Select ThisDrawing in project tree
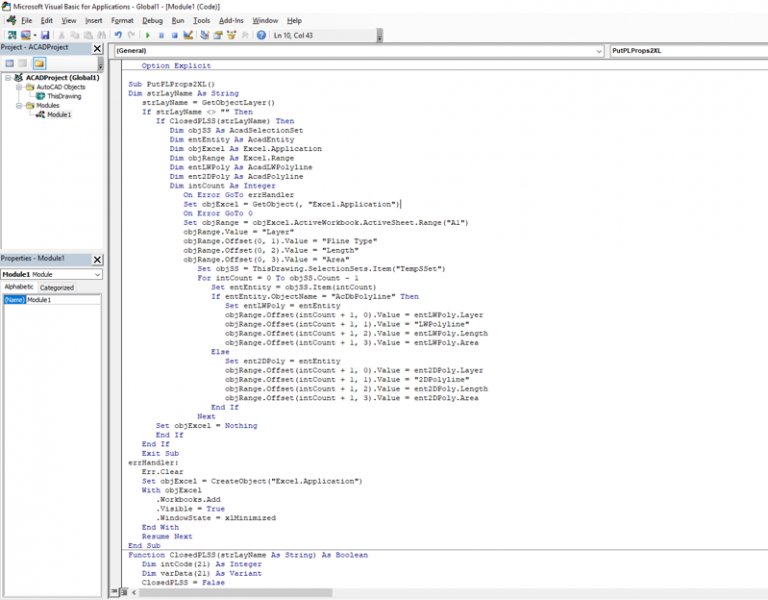This screenshot has width=768, height=600. click(63, 96)
